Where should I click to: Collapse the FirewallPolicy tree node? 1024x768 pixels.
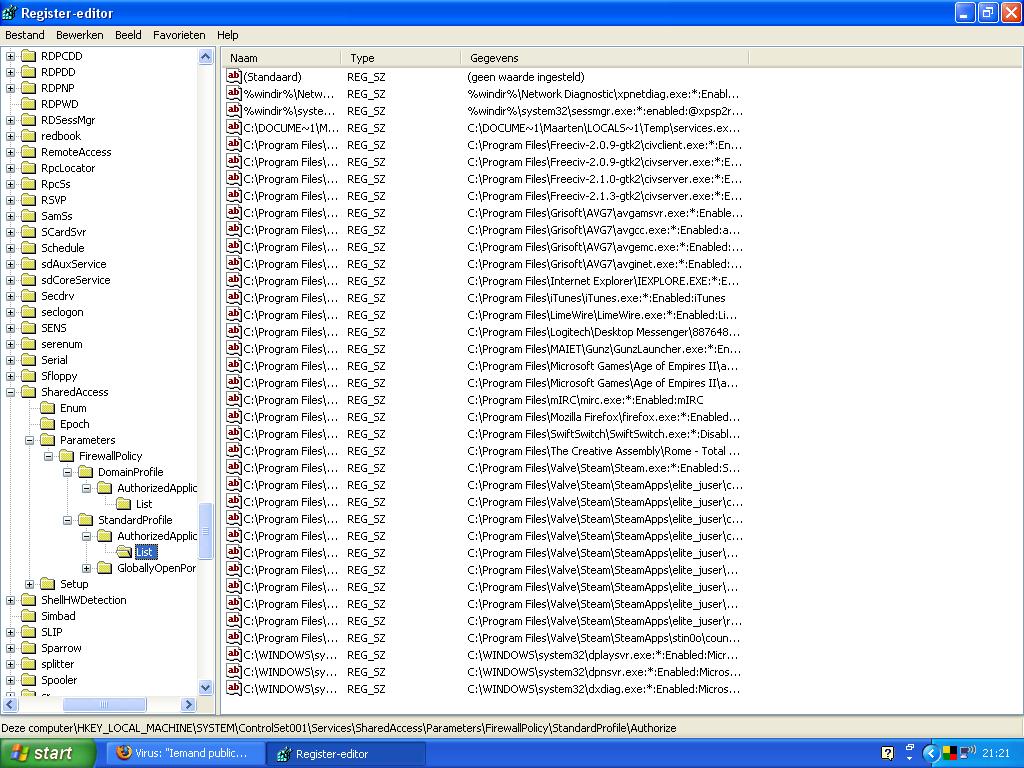pyautogui.click(x=48, y=456)
